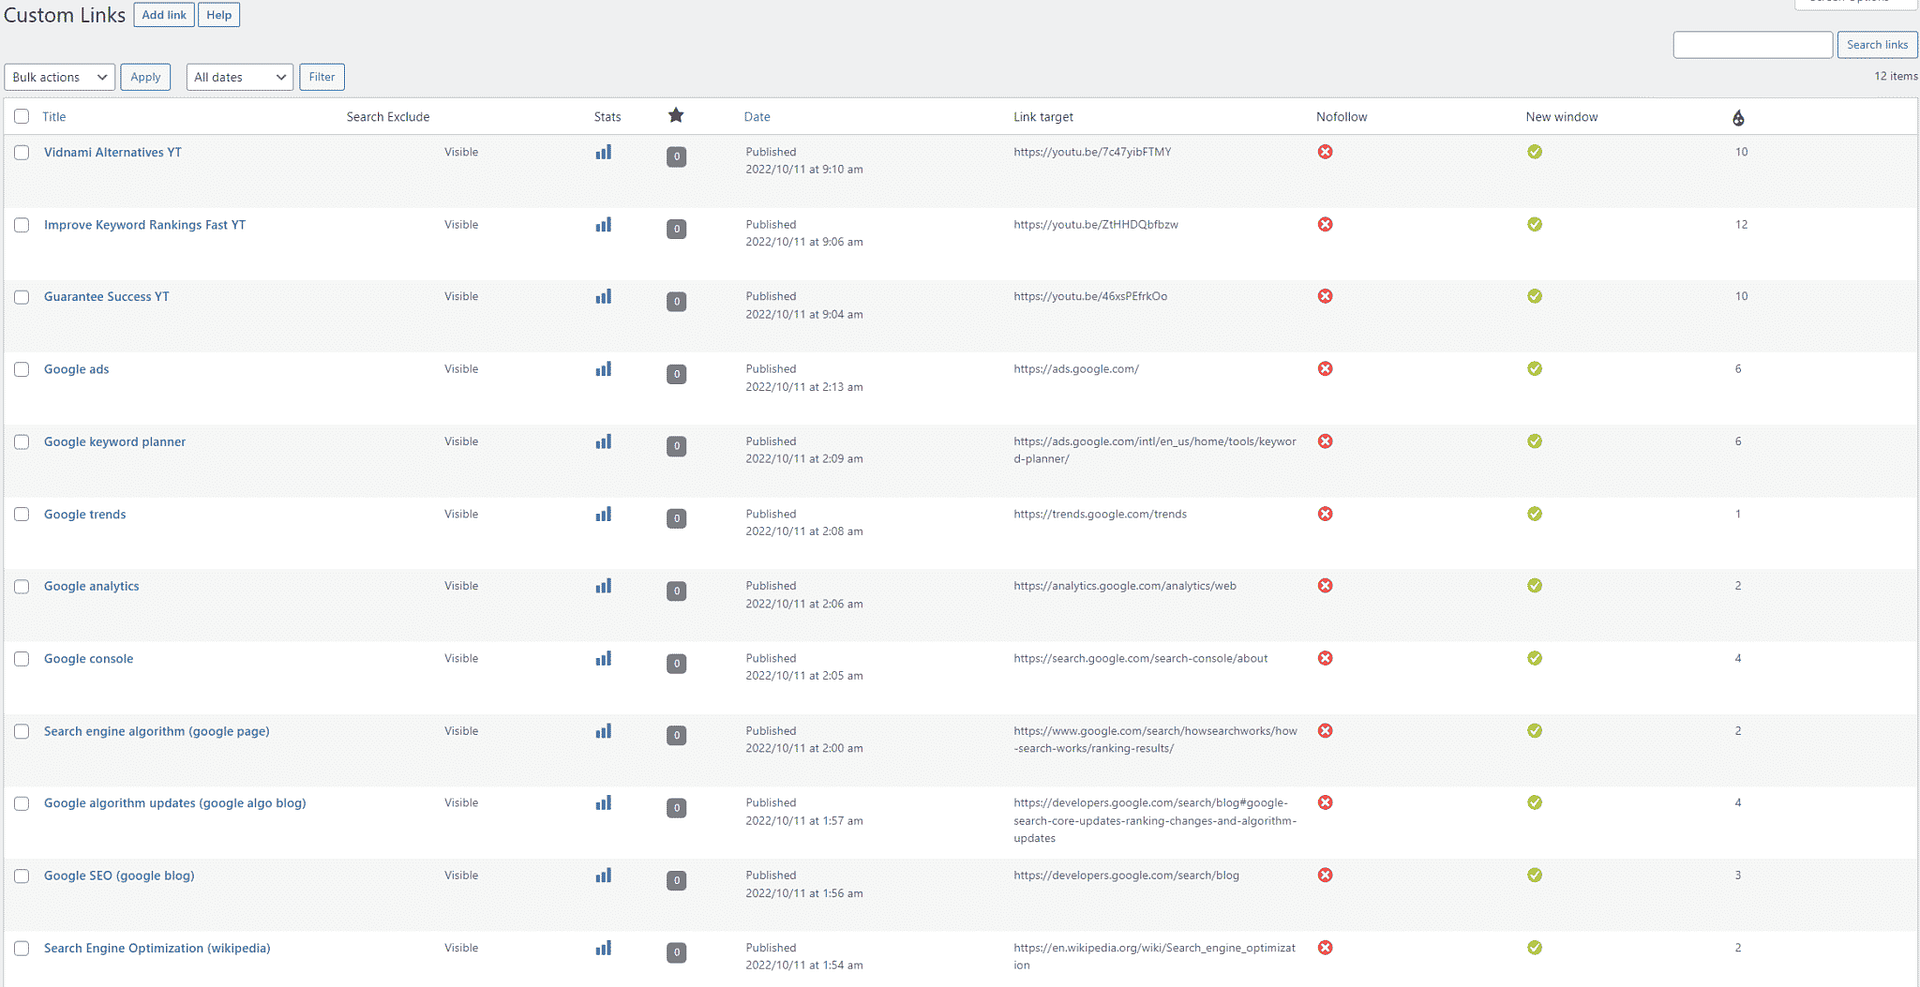The height and width of the screenshot is (987, 1920).
Task: Collapse the Screen Options panel
Action: (1855, 3)
